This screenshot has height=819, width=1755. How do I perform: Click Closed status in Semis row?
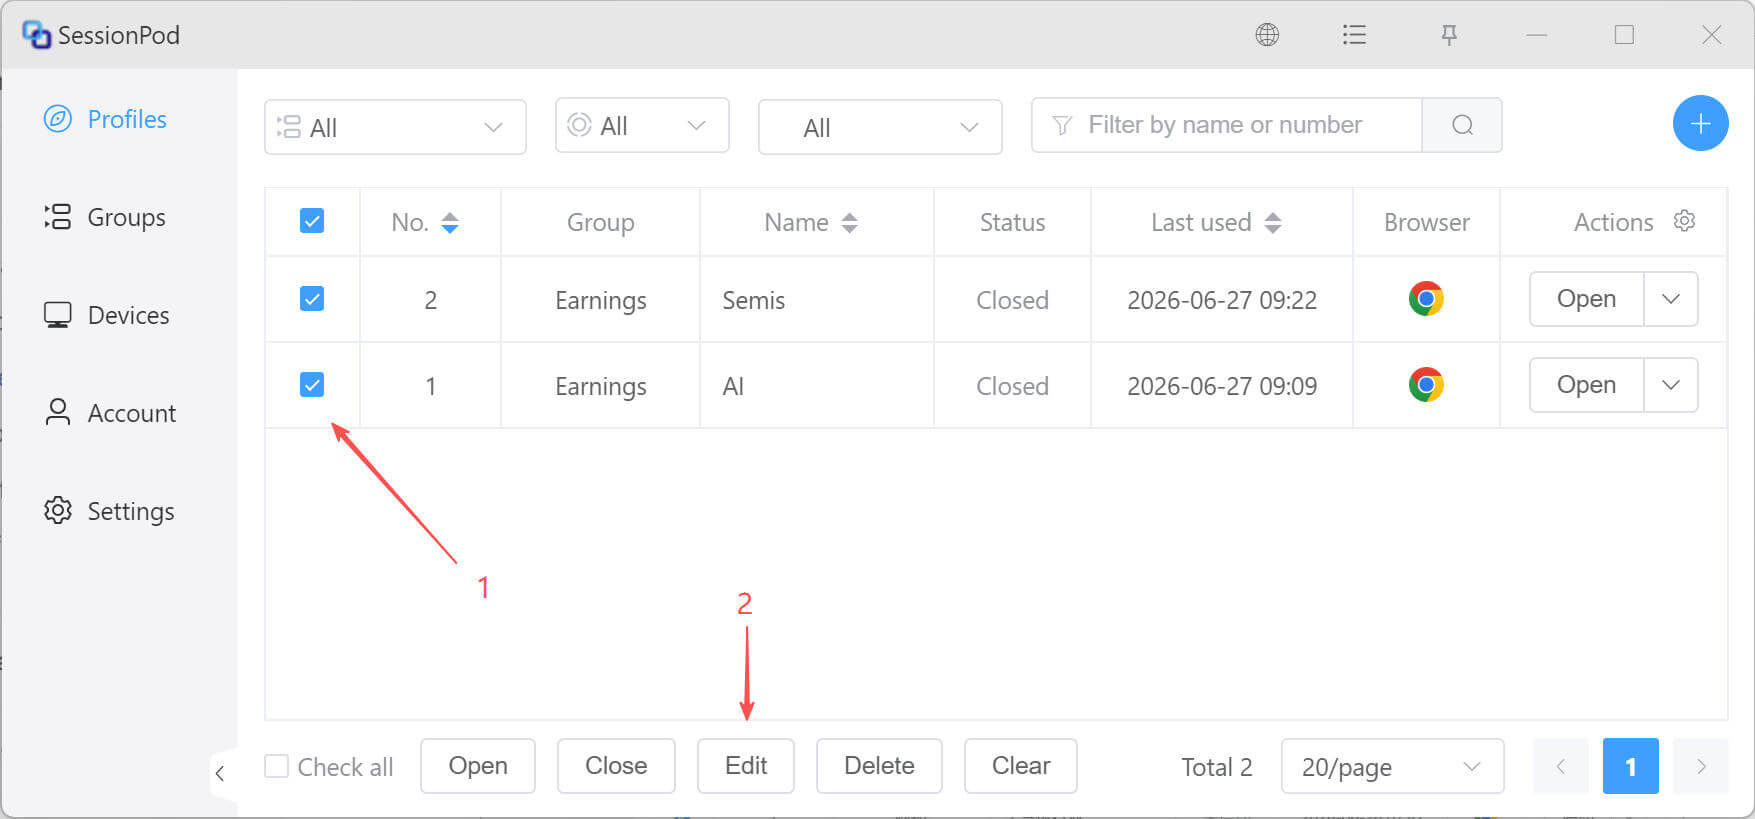pos(1012,300)
